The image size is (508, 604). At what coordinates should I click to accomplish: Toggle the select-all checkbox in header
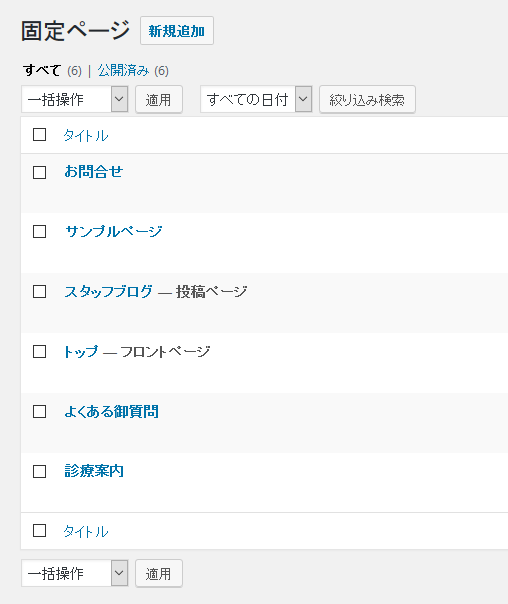point(40,135)
